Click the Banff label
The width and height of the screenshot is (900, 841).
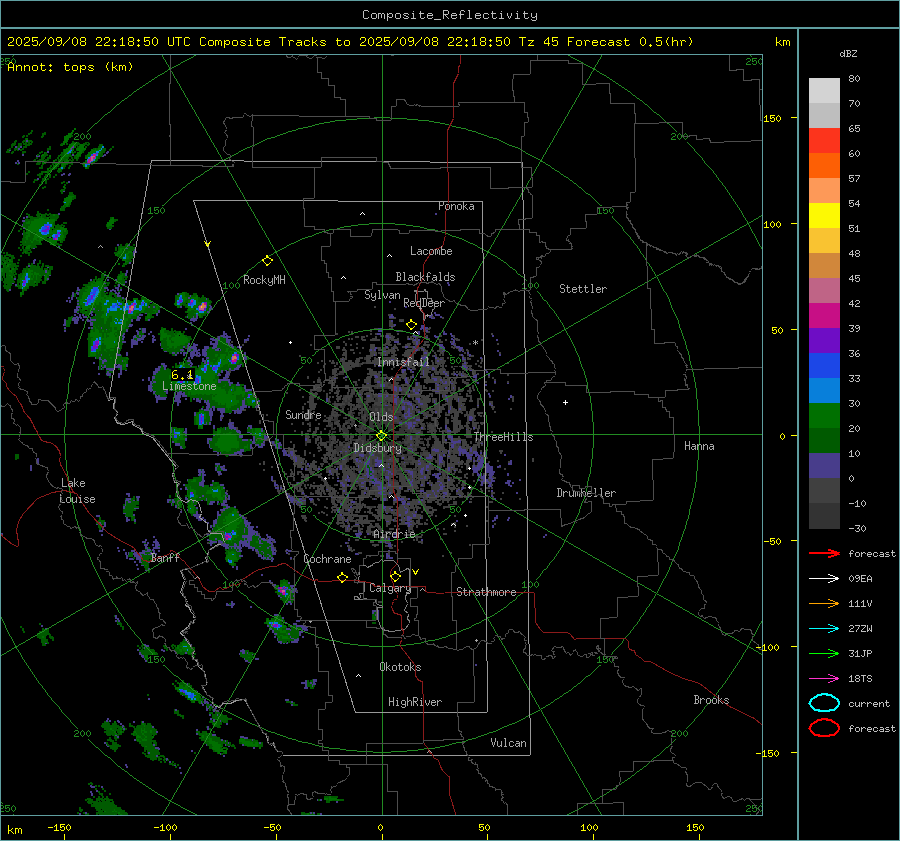point(165,558)
